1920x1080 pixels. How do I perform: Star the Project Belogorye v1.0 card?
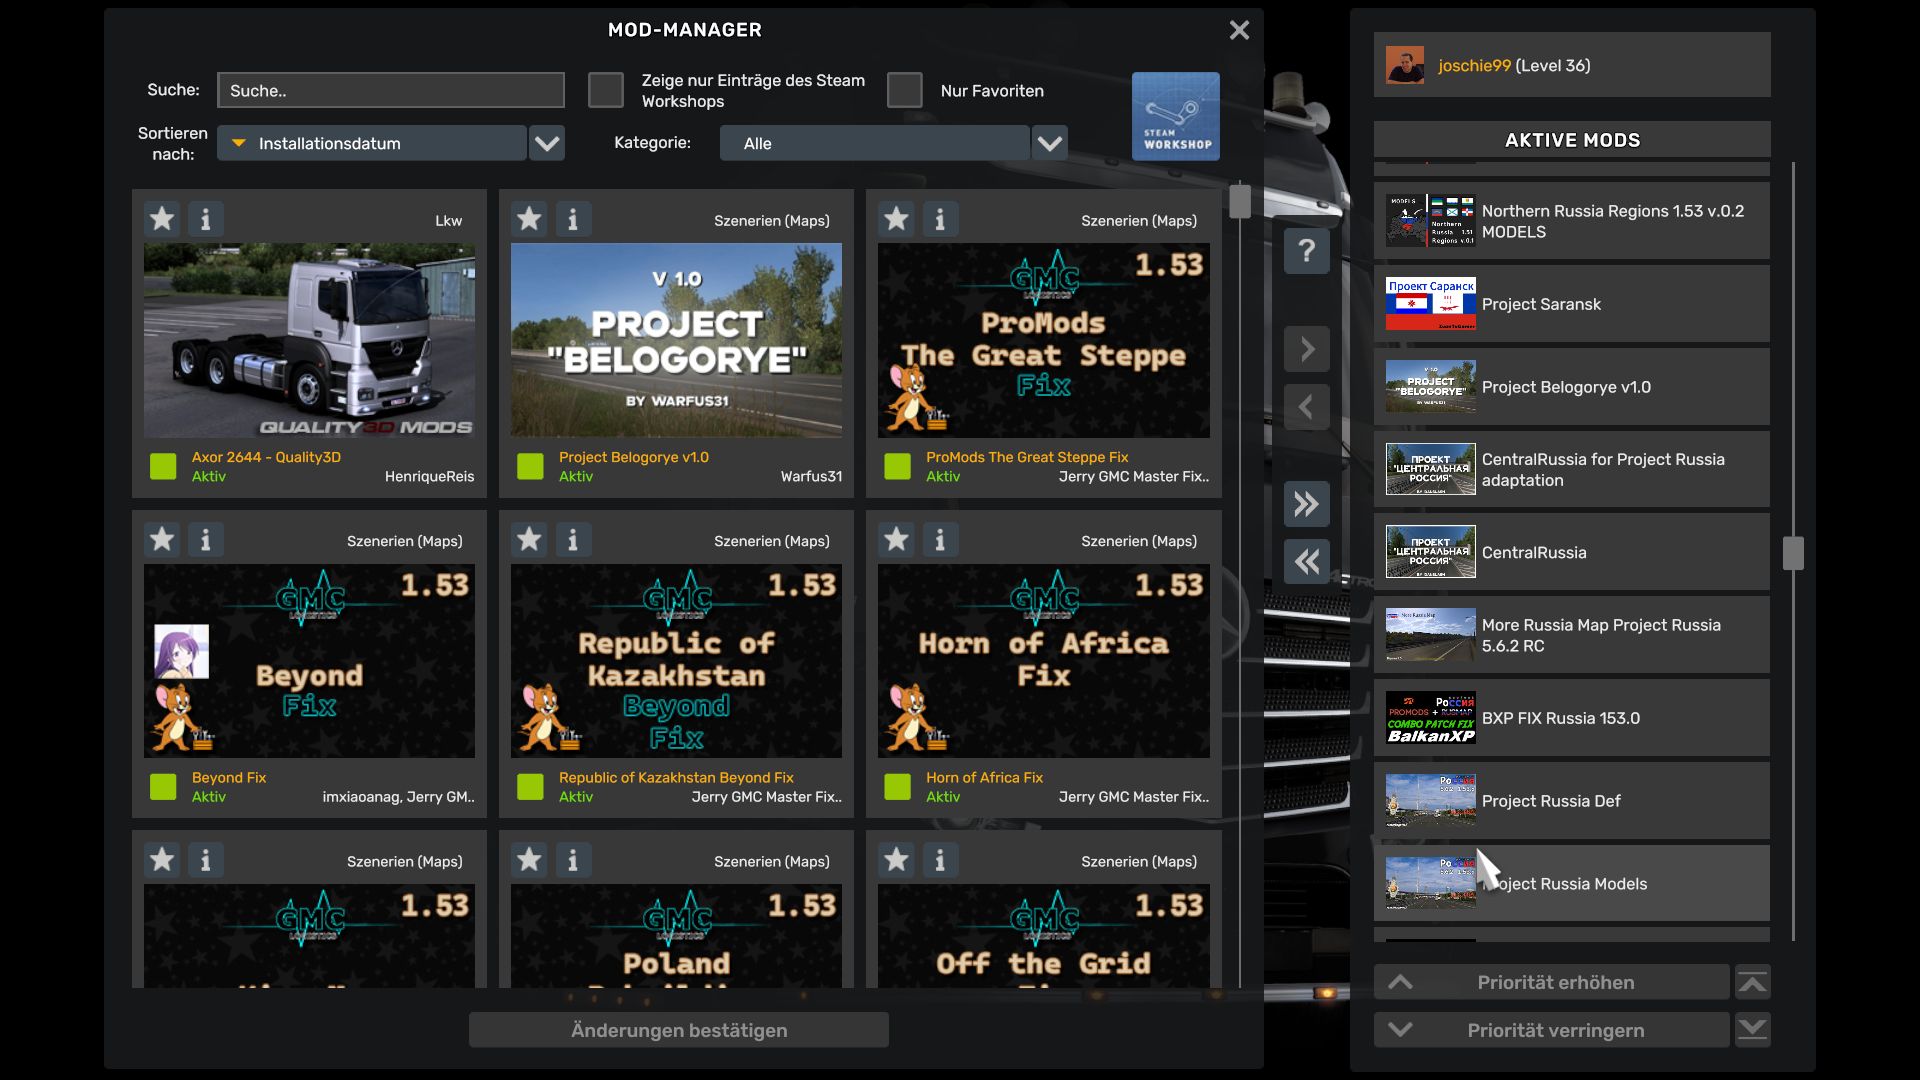[529, 219]
